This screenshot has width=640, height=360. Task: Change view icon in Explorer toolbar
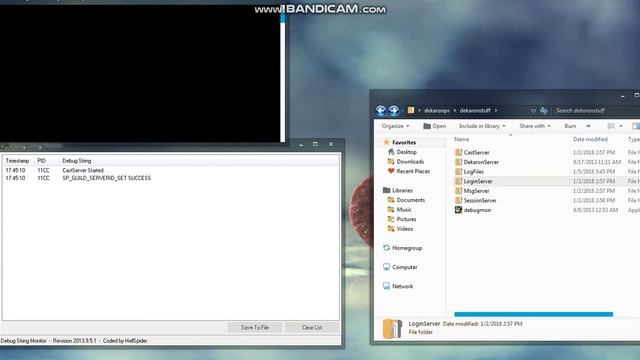[611, 126]
